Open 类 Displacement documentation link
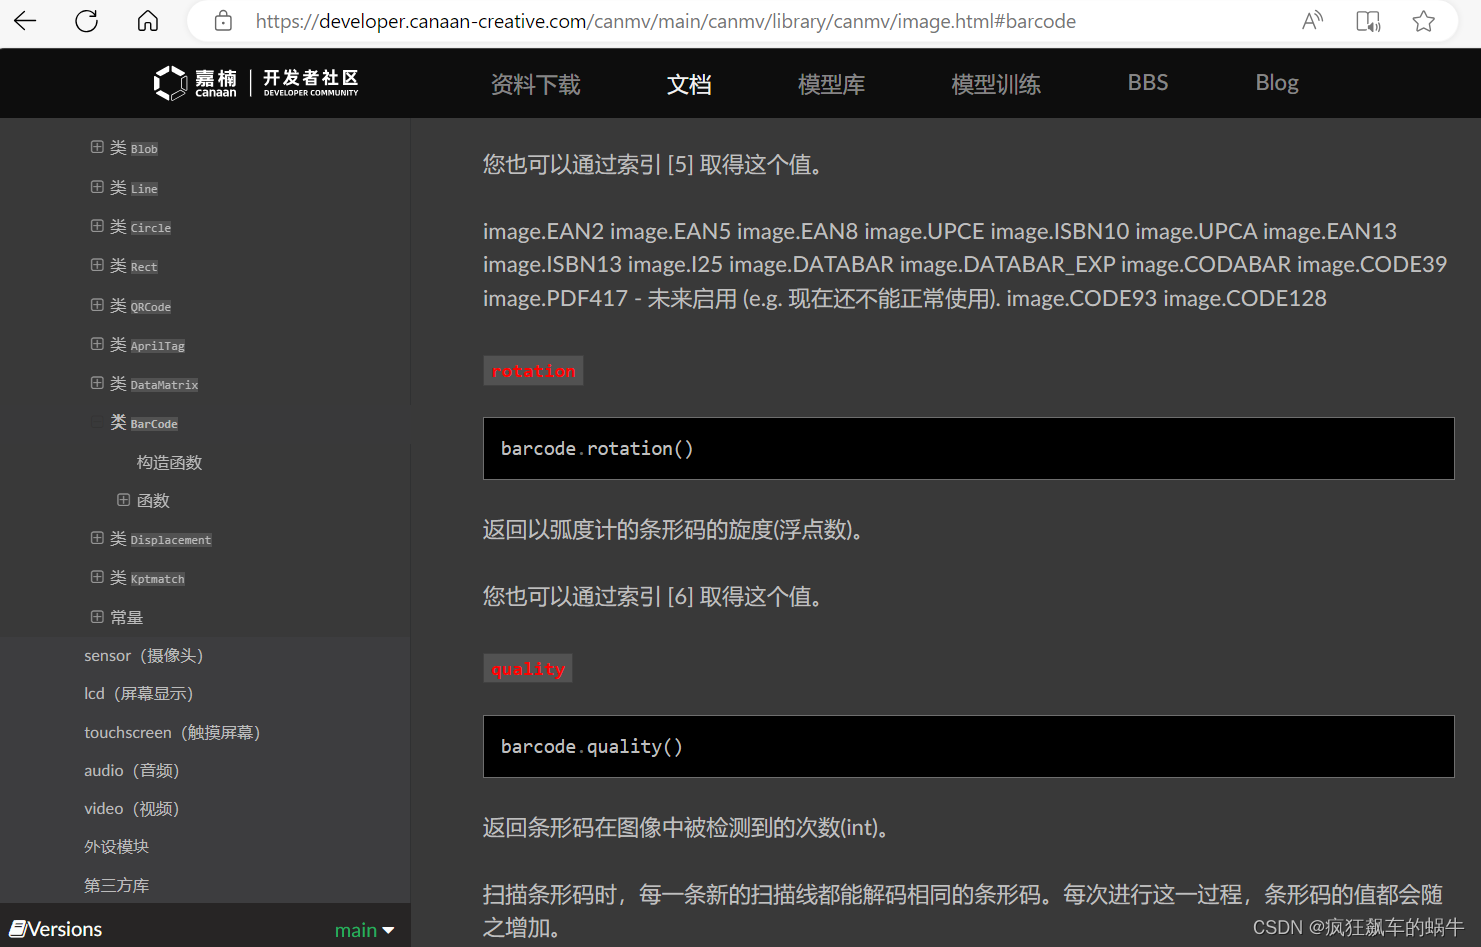Screen dimensions: 1481x947 pyautogui.click(x=161, y=539)
